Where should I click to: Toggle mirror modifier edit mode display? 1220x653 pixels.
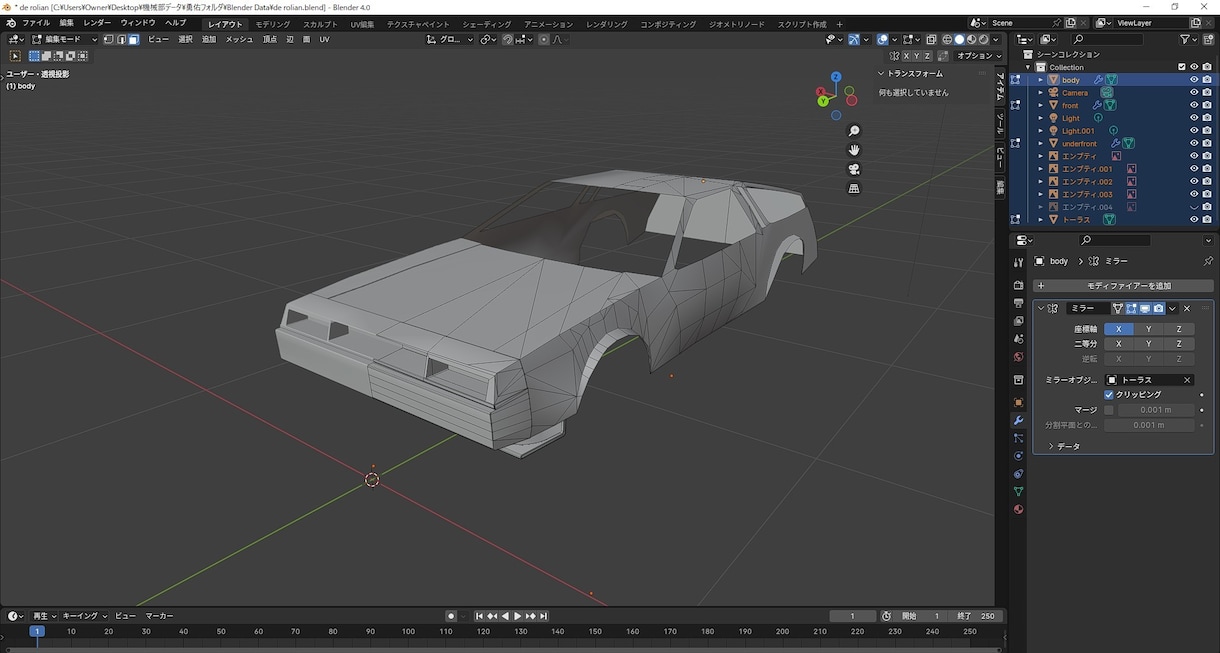[1132, 308]
